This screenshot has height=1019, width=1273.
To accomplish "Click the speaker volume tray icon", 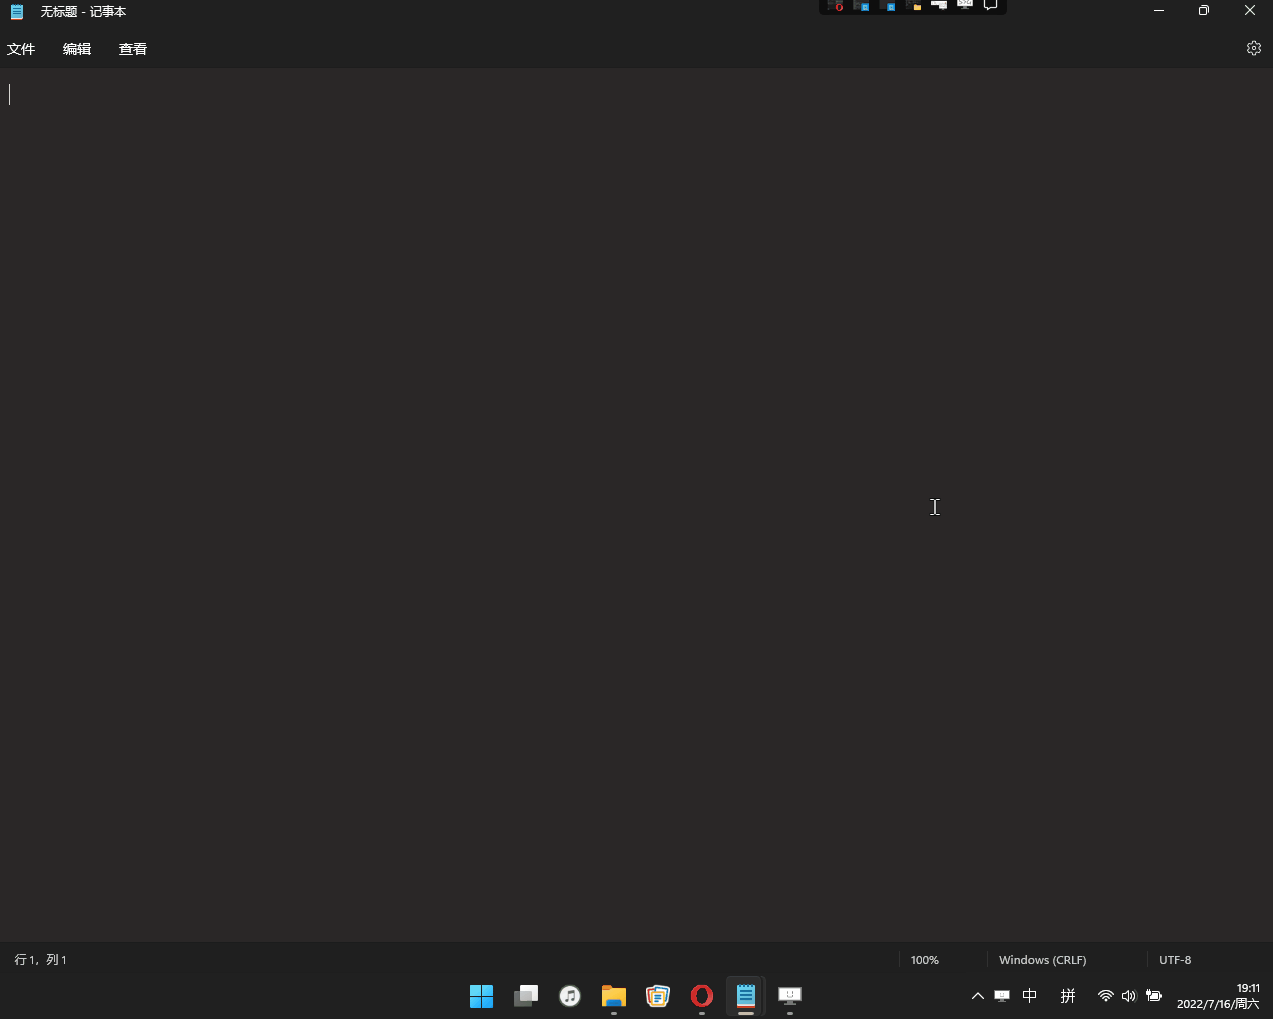I will click(1129, 995).
